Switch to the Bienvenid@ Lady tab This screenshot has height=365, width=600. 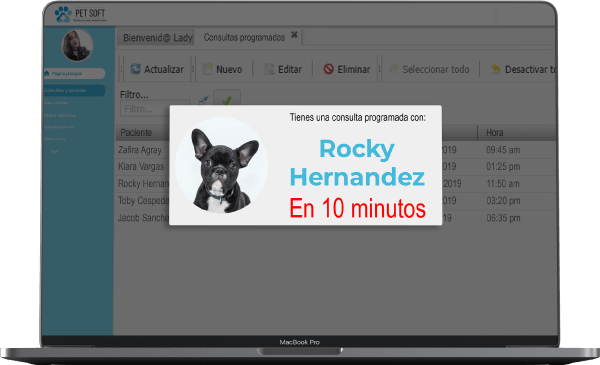(x=157, y=37)
